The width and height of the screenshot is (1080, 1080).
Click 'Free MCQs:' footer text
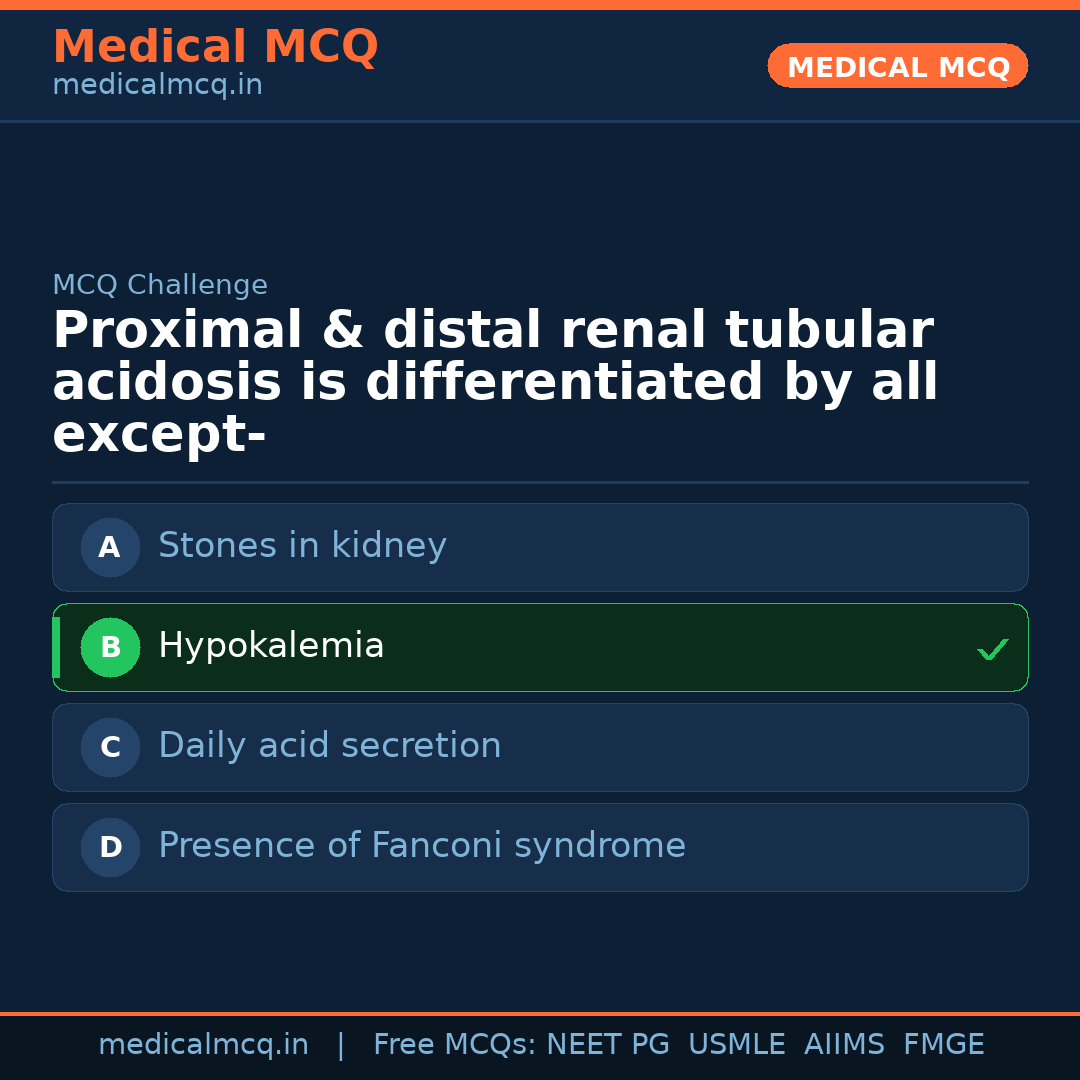coord(455,1045)
